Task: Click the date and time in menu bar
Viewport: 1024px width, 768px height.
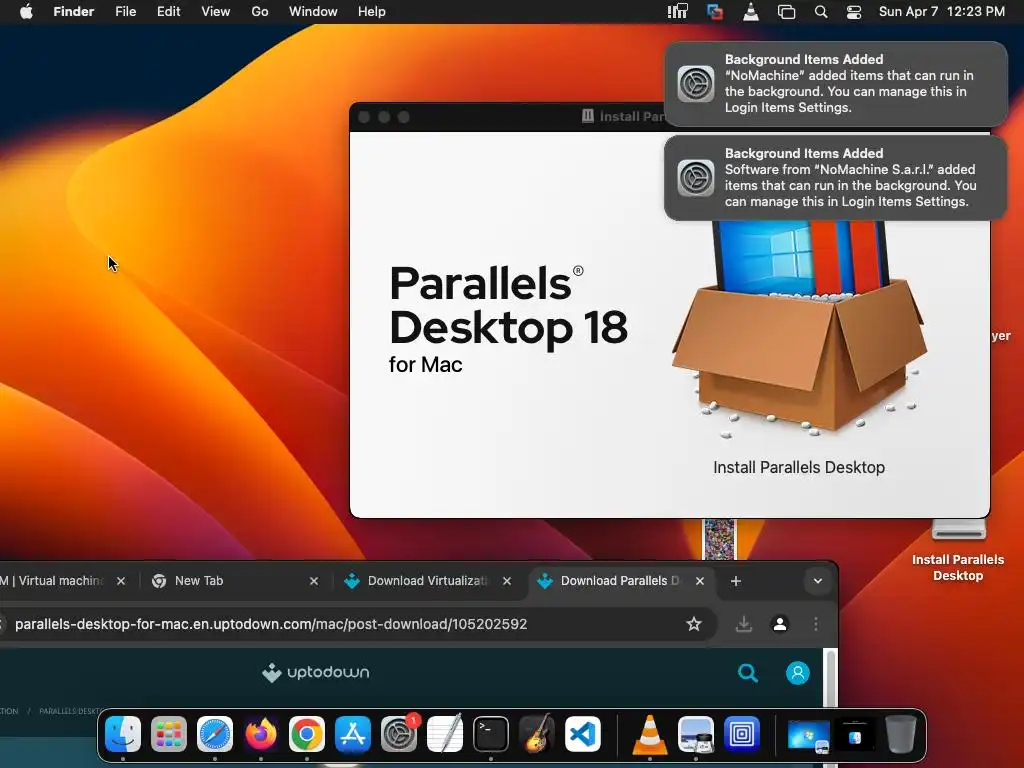Action: pyautogui.click(x=941, y=12)
